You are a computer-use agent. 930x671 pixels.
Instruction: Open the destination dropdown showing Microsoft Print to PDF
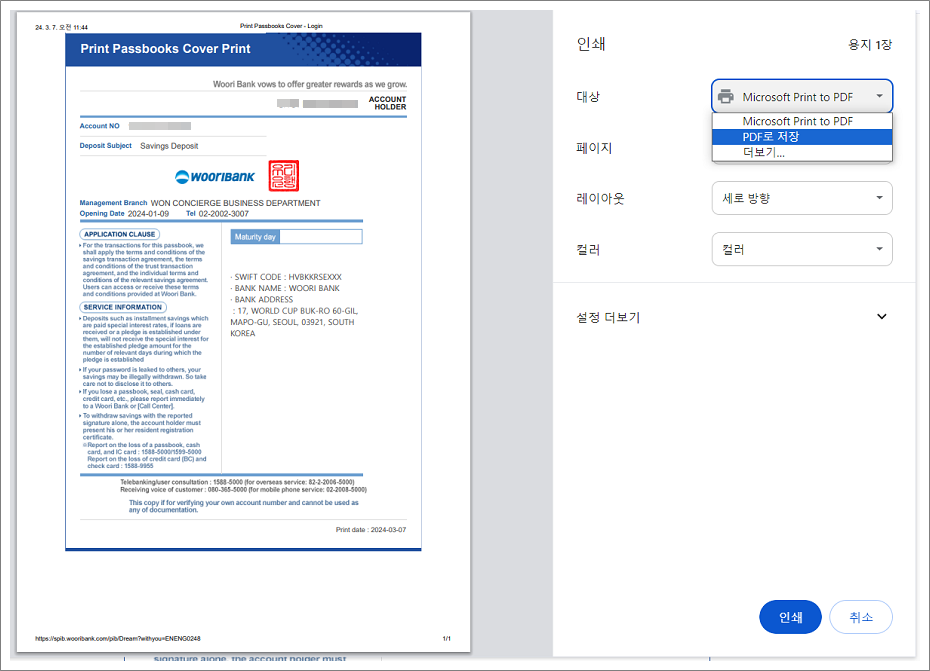coord(802,96)
